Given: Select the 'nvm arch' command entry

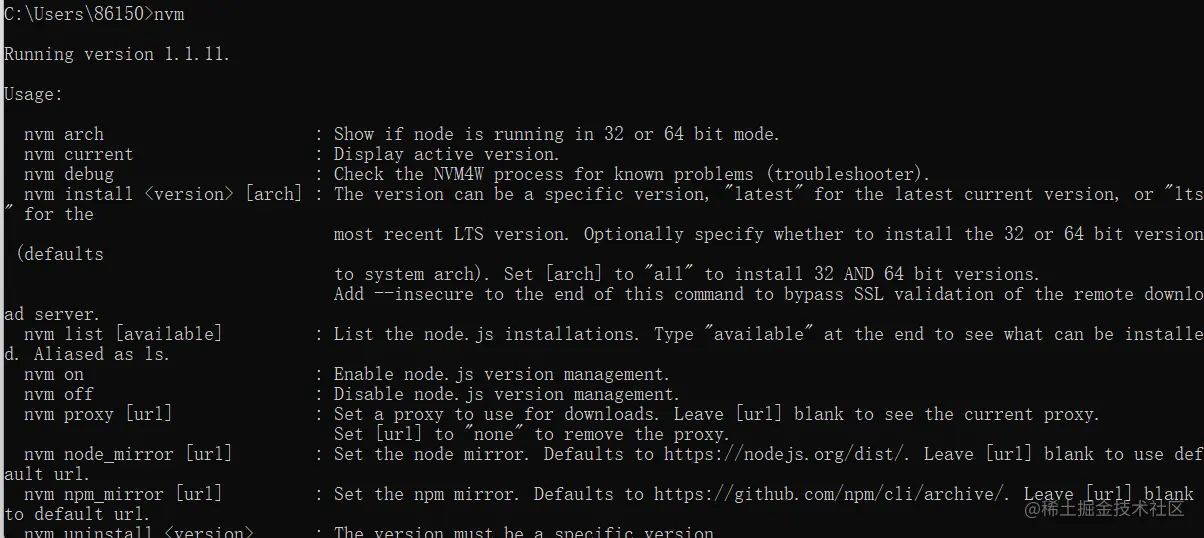Looking at the screenshot, I should coord(64,134).
